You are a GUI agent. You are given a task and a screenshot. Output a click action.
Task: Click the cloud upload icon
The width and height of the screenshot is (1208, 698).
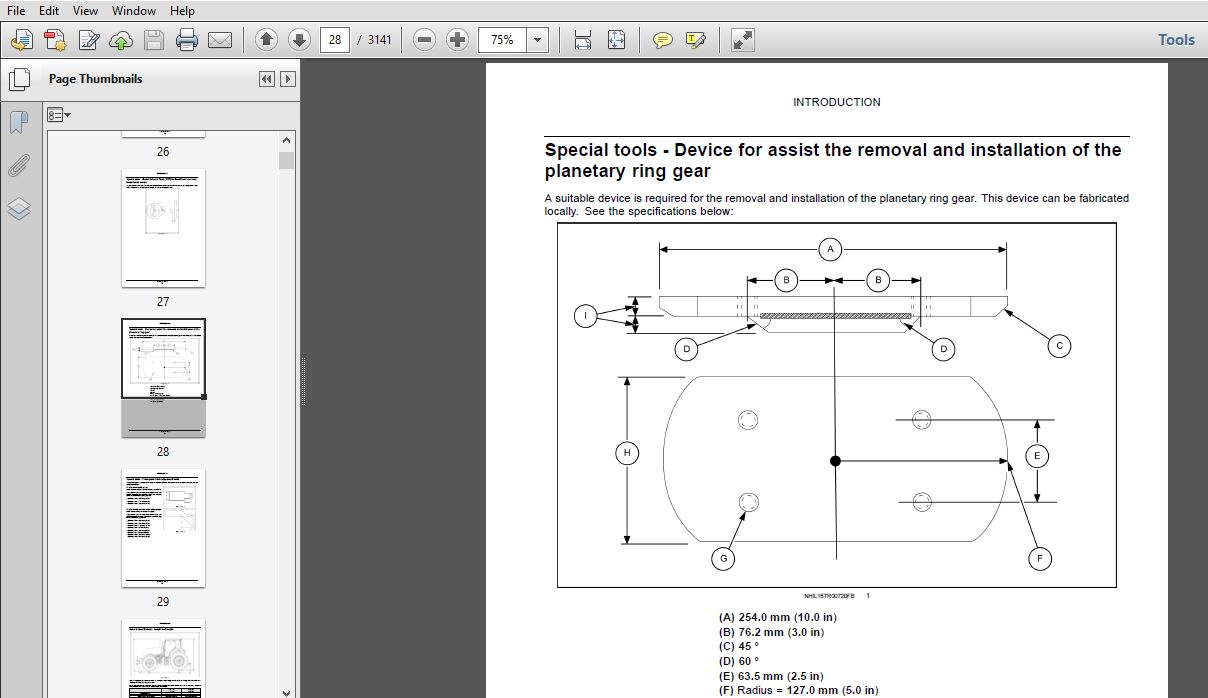(x=121, y=40)
